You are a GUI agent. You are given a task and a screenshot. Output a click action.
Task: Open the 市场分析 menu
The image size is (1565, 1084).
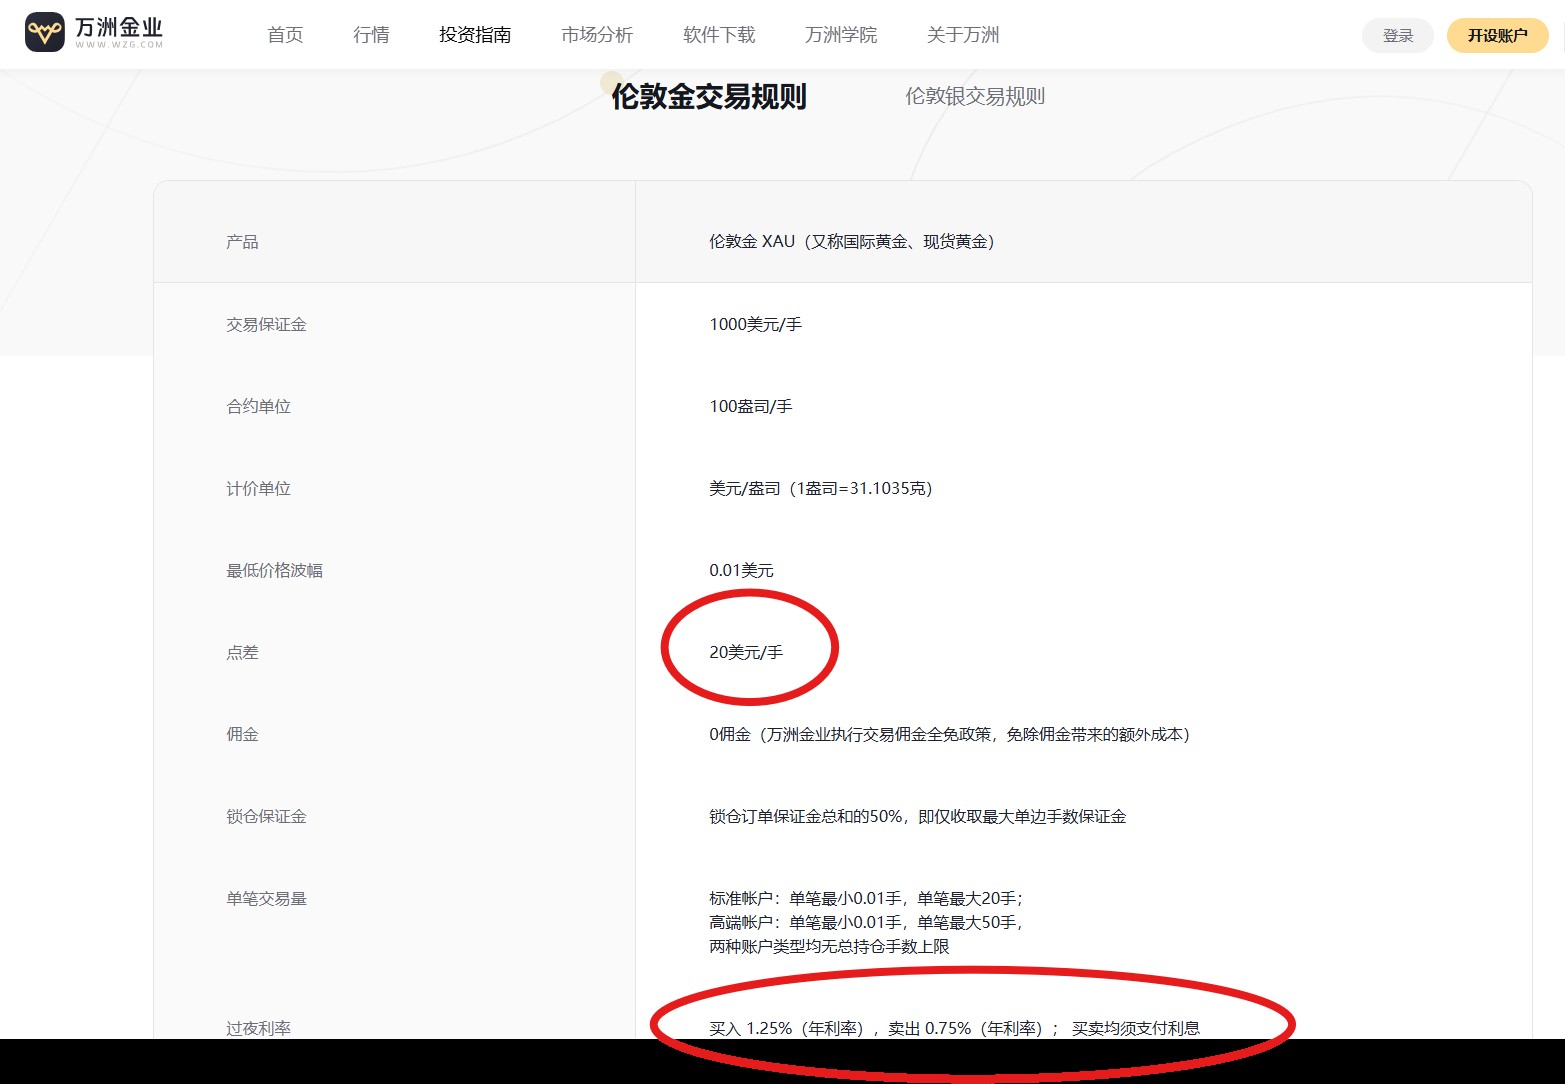(597, 35)
